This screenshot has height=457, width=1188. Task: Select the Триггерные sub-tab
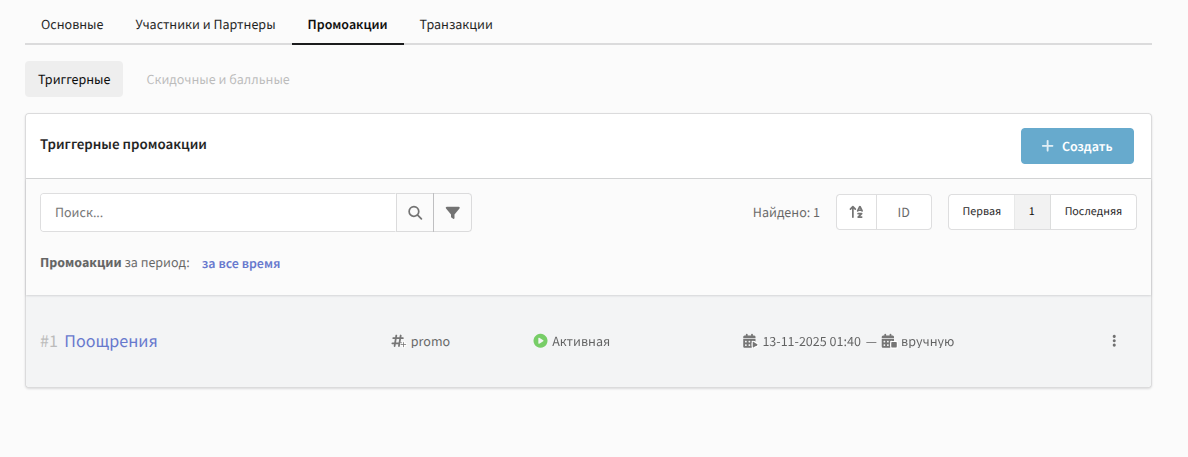tap(74, 79)
